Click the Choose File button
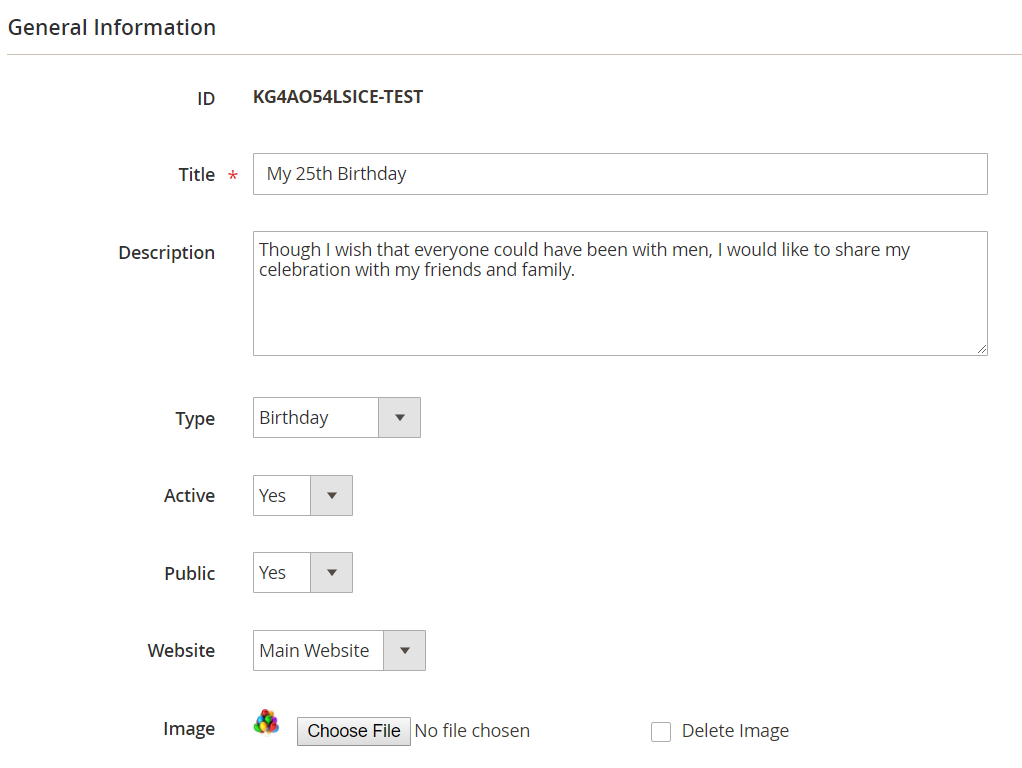Viewport: 1022px width, 768px height. pyautogui.click(x=354, y=731)
